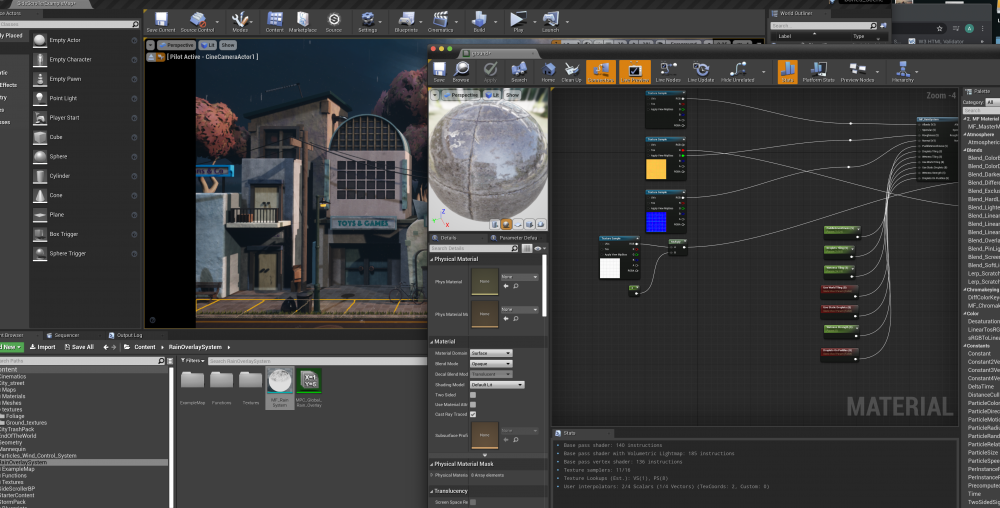Switch to the Output Log tab
1000x508 pixels.
(129, 335)
